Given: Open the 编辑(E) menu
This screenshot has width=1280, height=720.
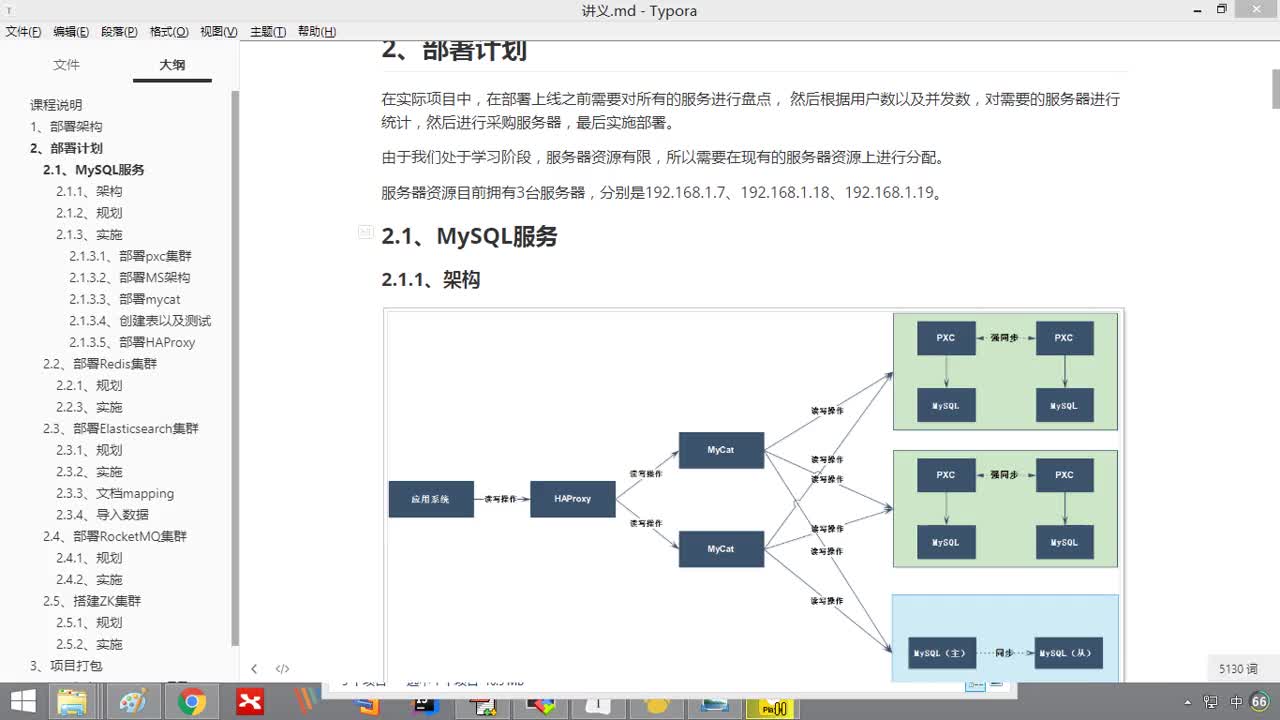Looking at the screenshot, I should coord(71,32).
